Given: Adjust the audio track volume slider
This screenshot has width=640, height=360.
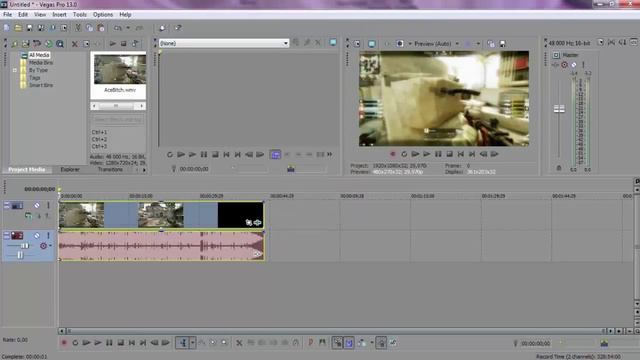Looking at the screenshot, I should [24, 246].
